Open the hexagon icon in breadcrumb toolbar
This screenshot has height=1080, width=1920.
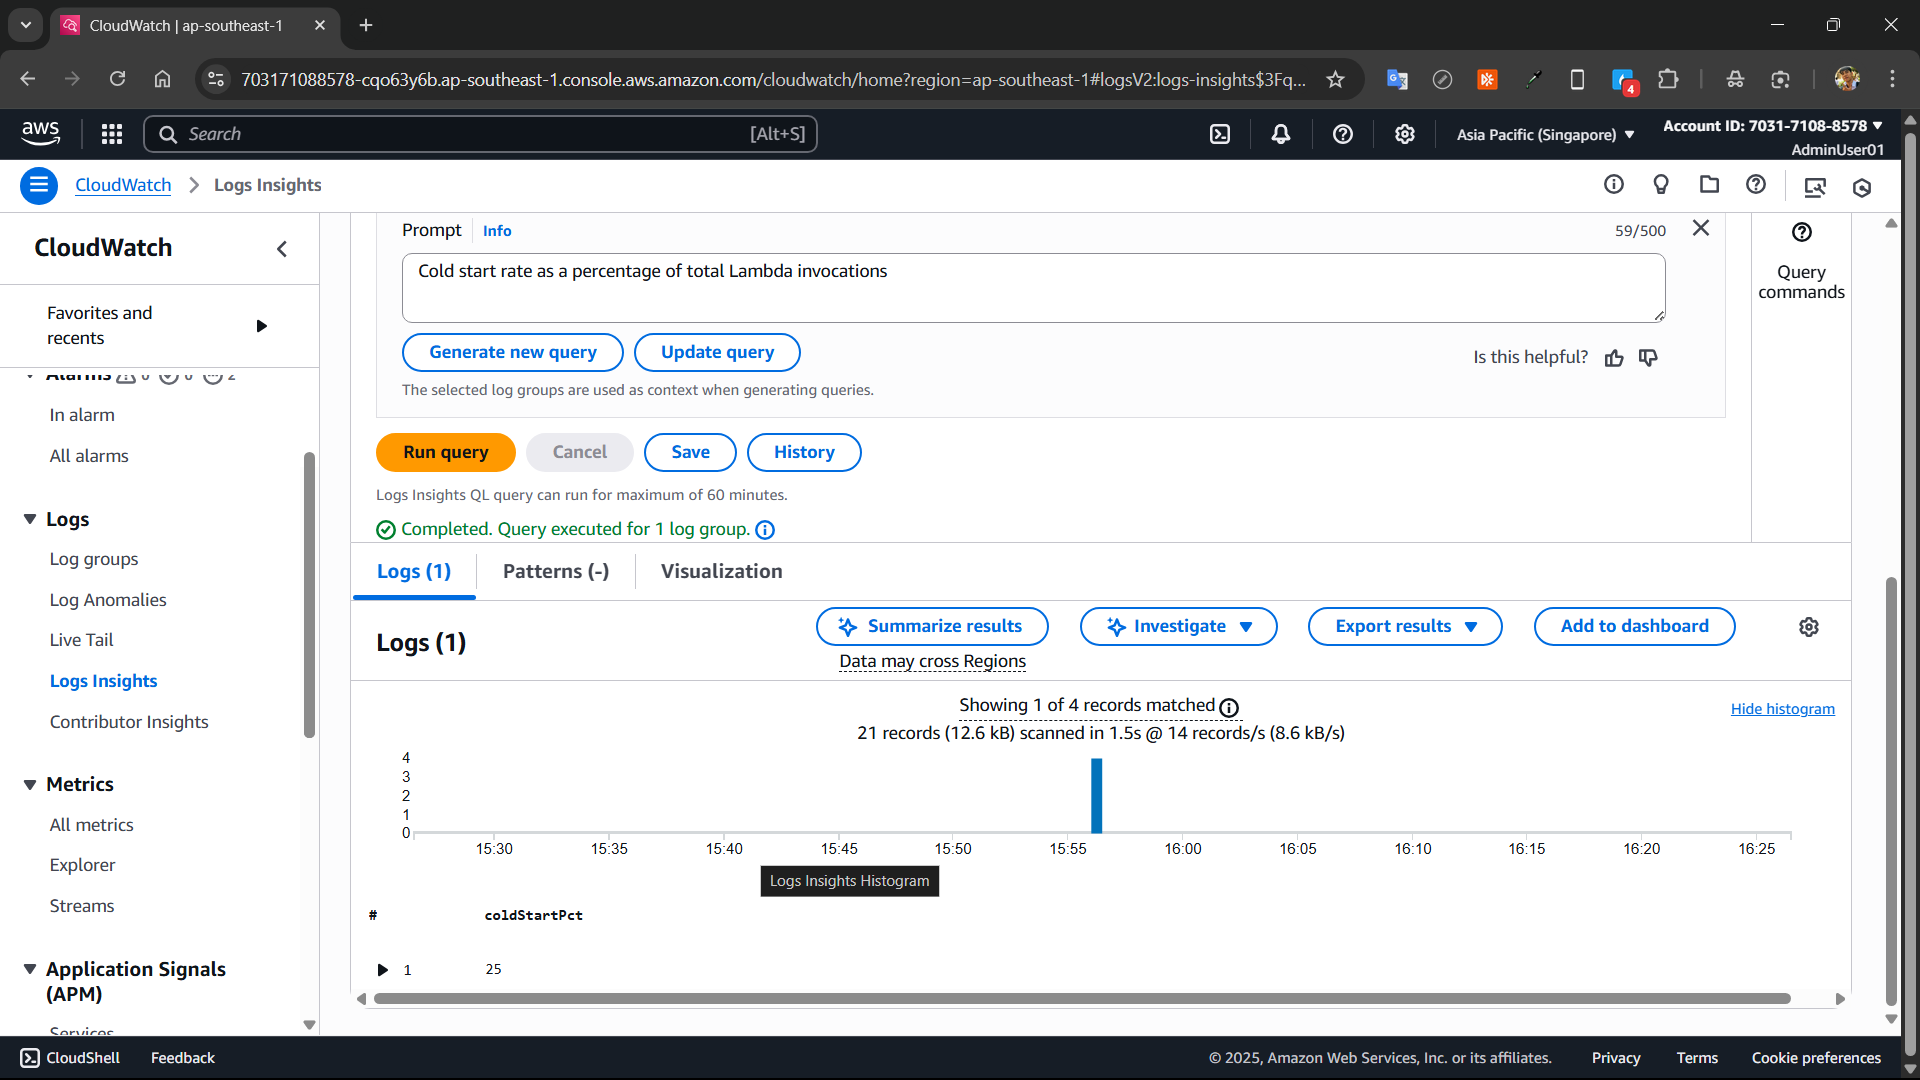coord(1862,187)
